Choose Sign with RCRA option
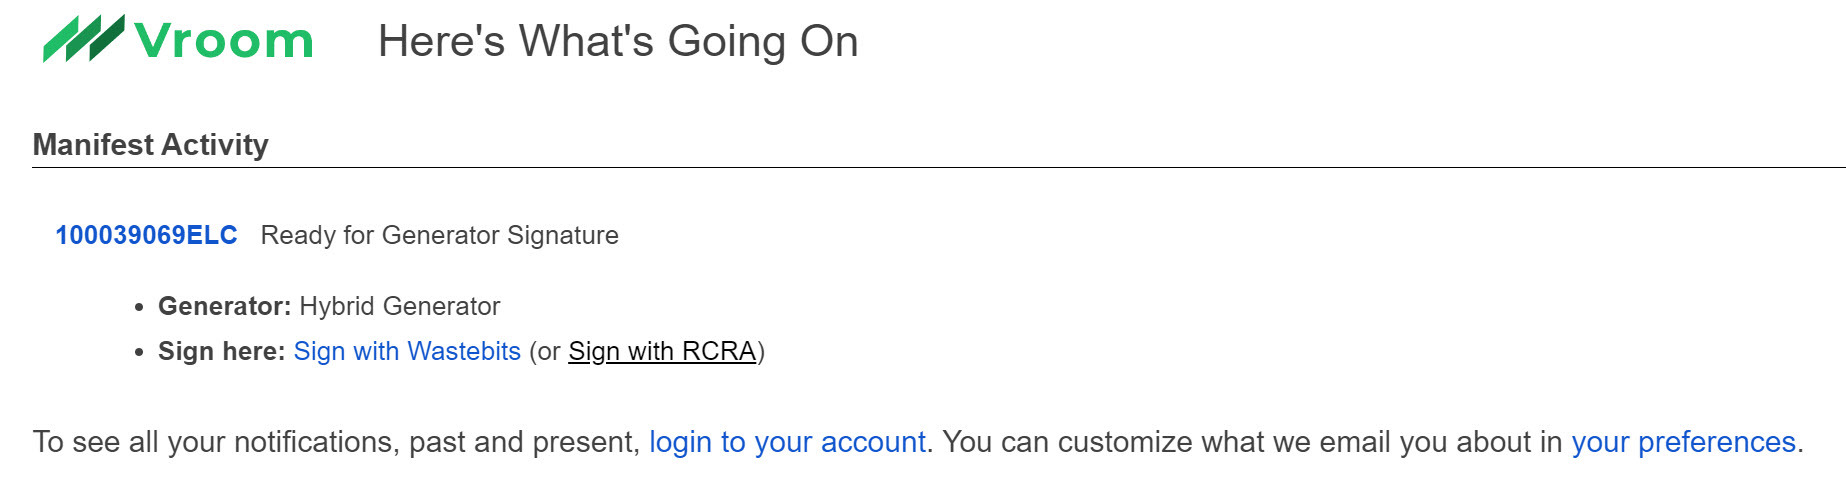 662,351
